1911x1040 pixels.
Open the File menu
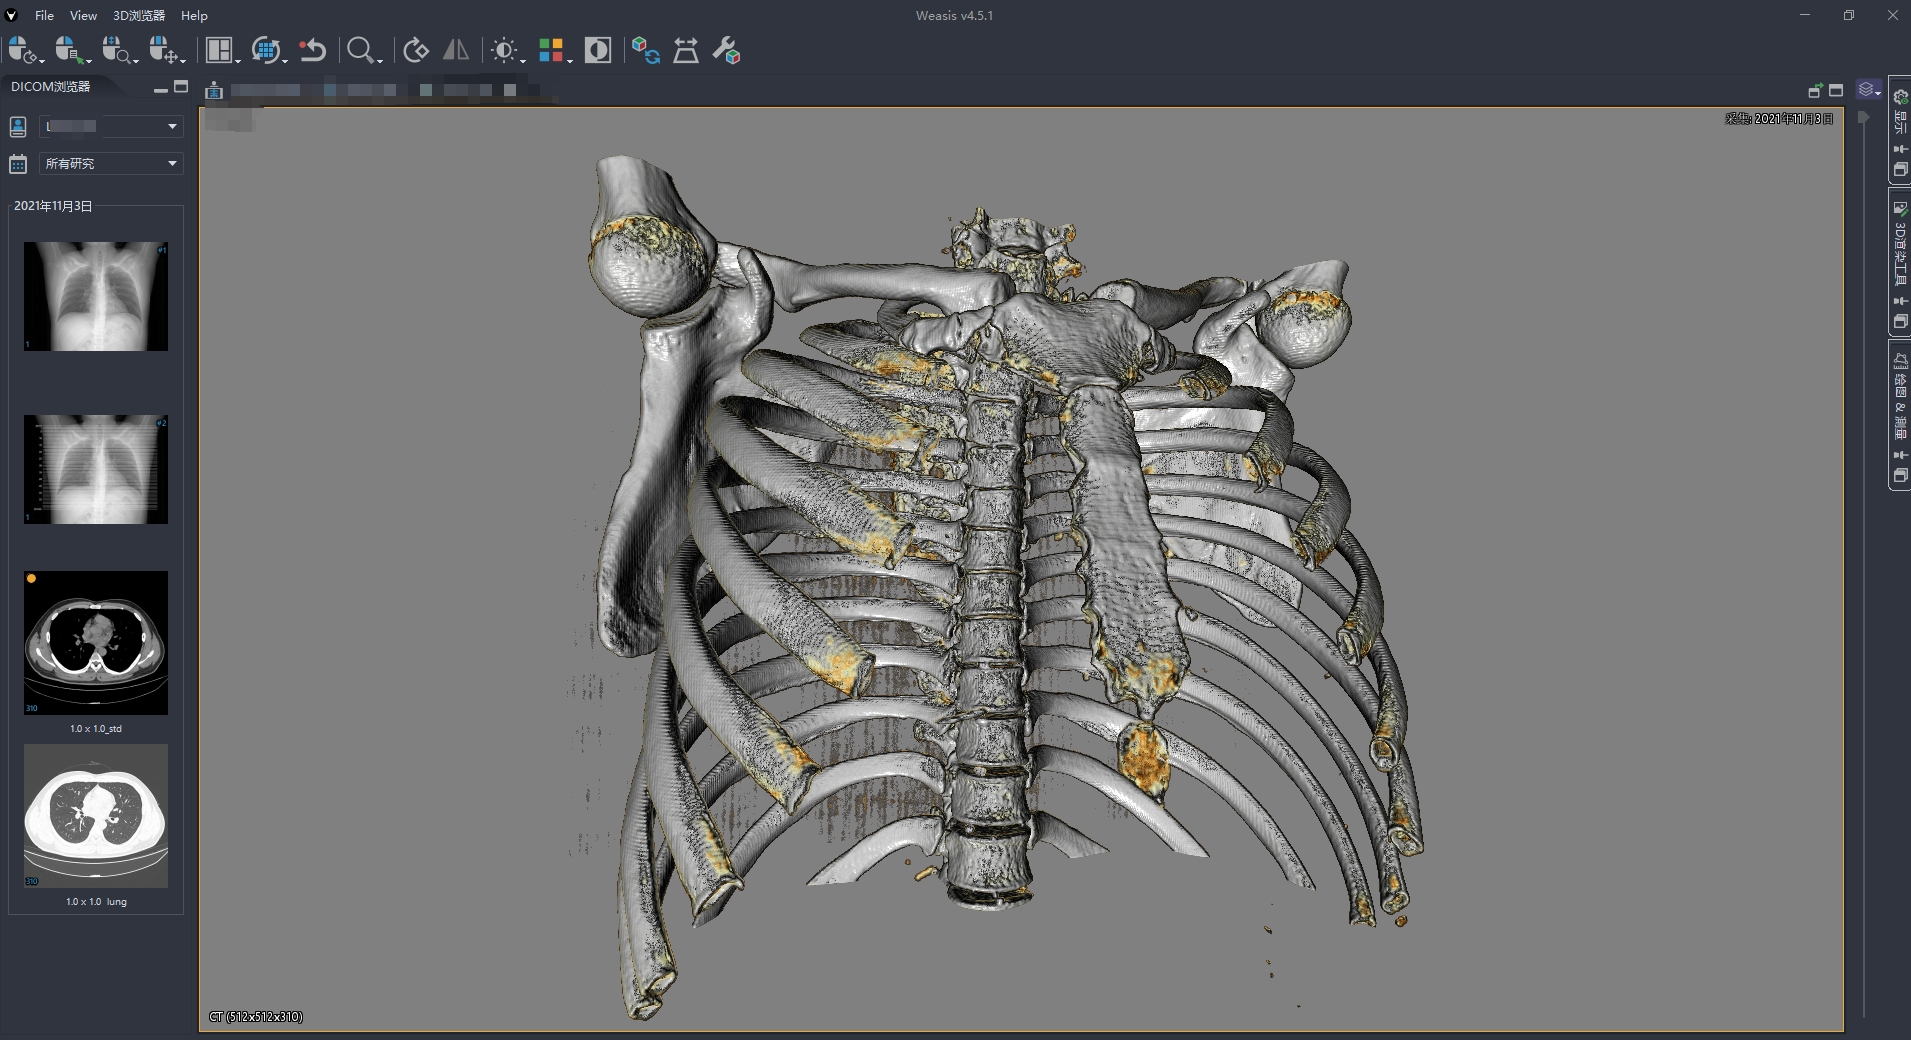[44, 15]
